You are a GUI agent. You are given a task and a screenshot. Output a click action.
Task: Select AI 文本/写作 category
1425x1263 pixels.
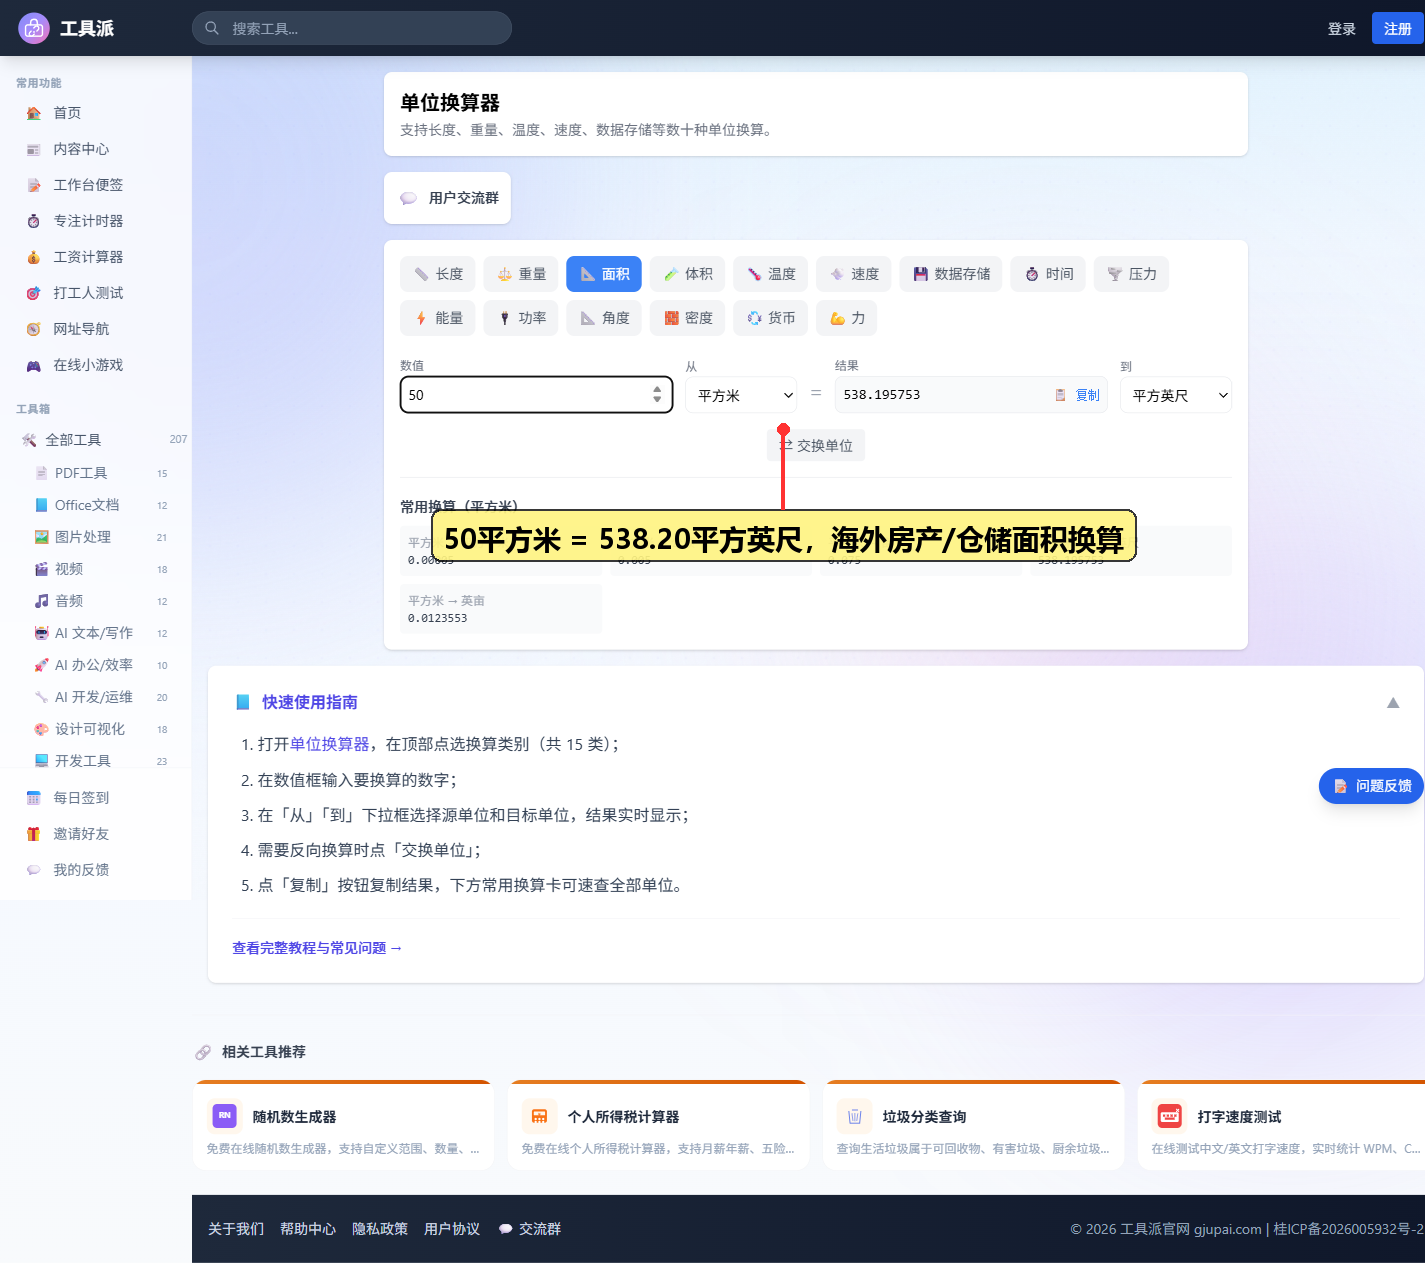(x=100, y=633)
